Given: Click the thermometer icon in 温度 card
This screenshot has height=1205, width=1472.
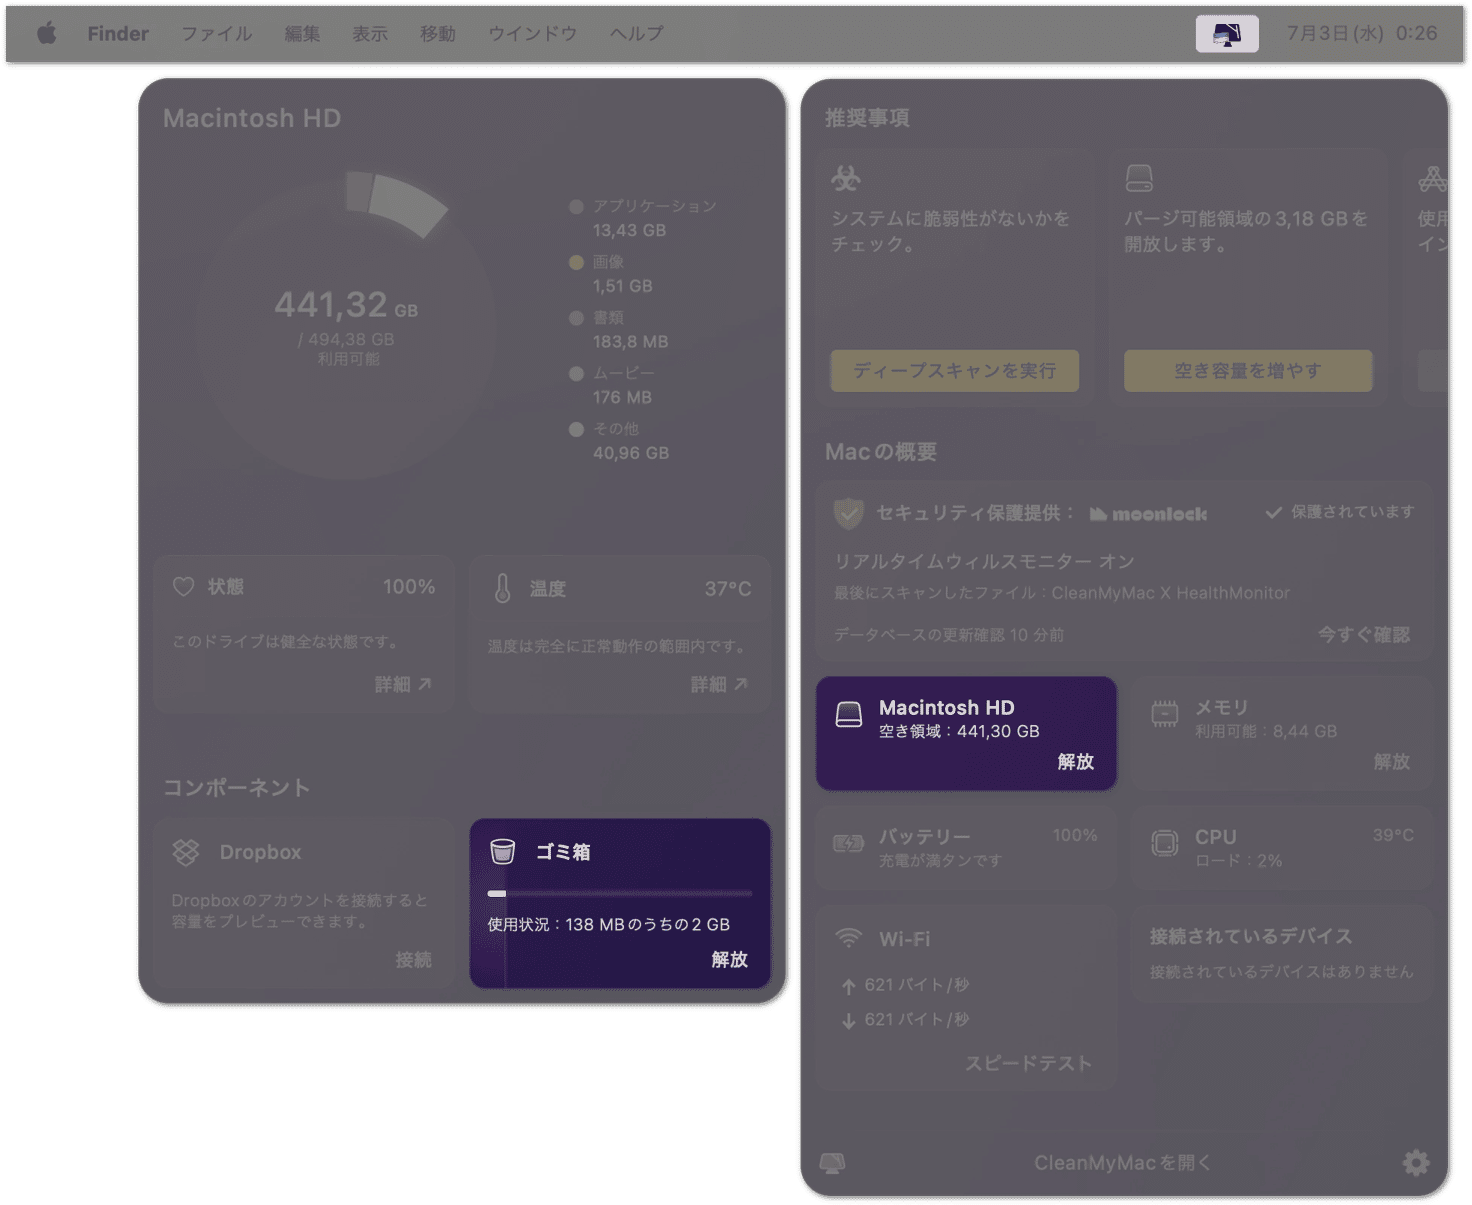Looking at the screenshot, I should tap(503, 589).
